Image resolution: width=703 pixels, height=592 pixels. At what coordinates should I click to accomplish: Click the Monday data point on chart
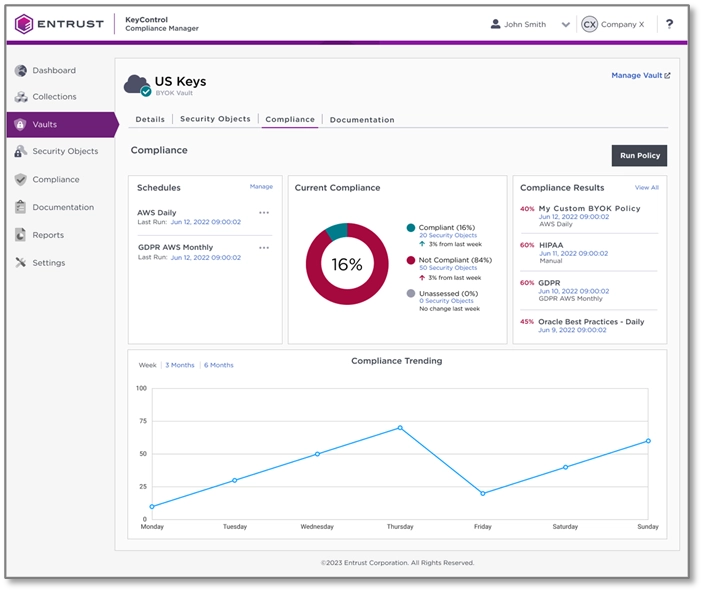152,506
